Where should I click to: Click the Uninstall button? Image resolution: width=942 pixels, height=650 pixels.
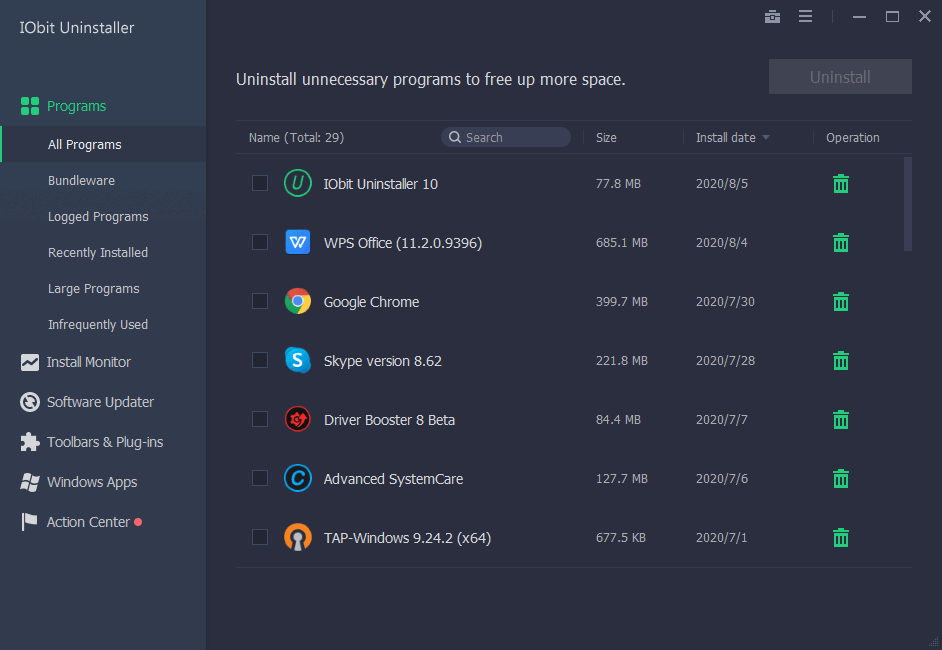click(x=840, y=76)
